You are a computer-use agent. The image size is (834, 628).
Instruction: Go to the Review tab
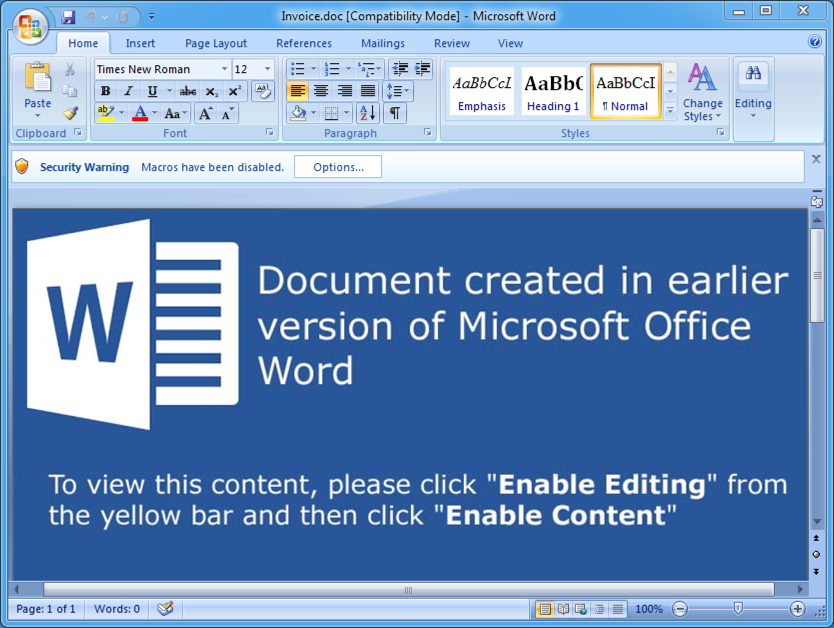point(452,43)
